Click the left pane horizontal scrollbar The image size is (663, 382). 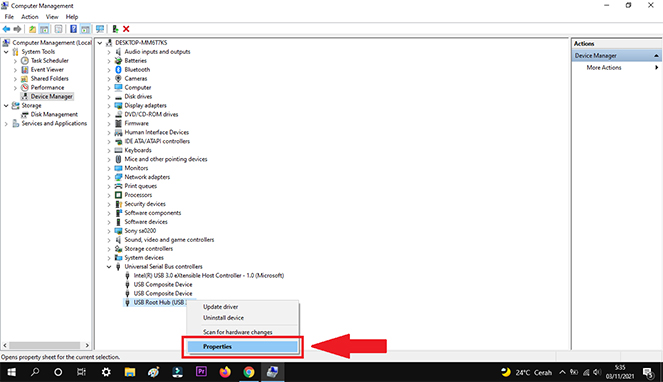tap(45, 345)
